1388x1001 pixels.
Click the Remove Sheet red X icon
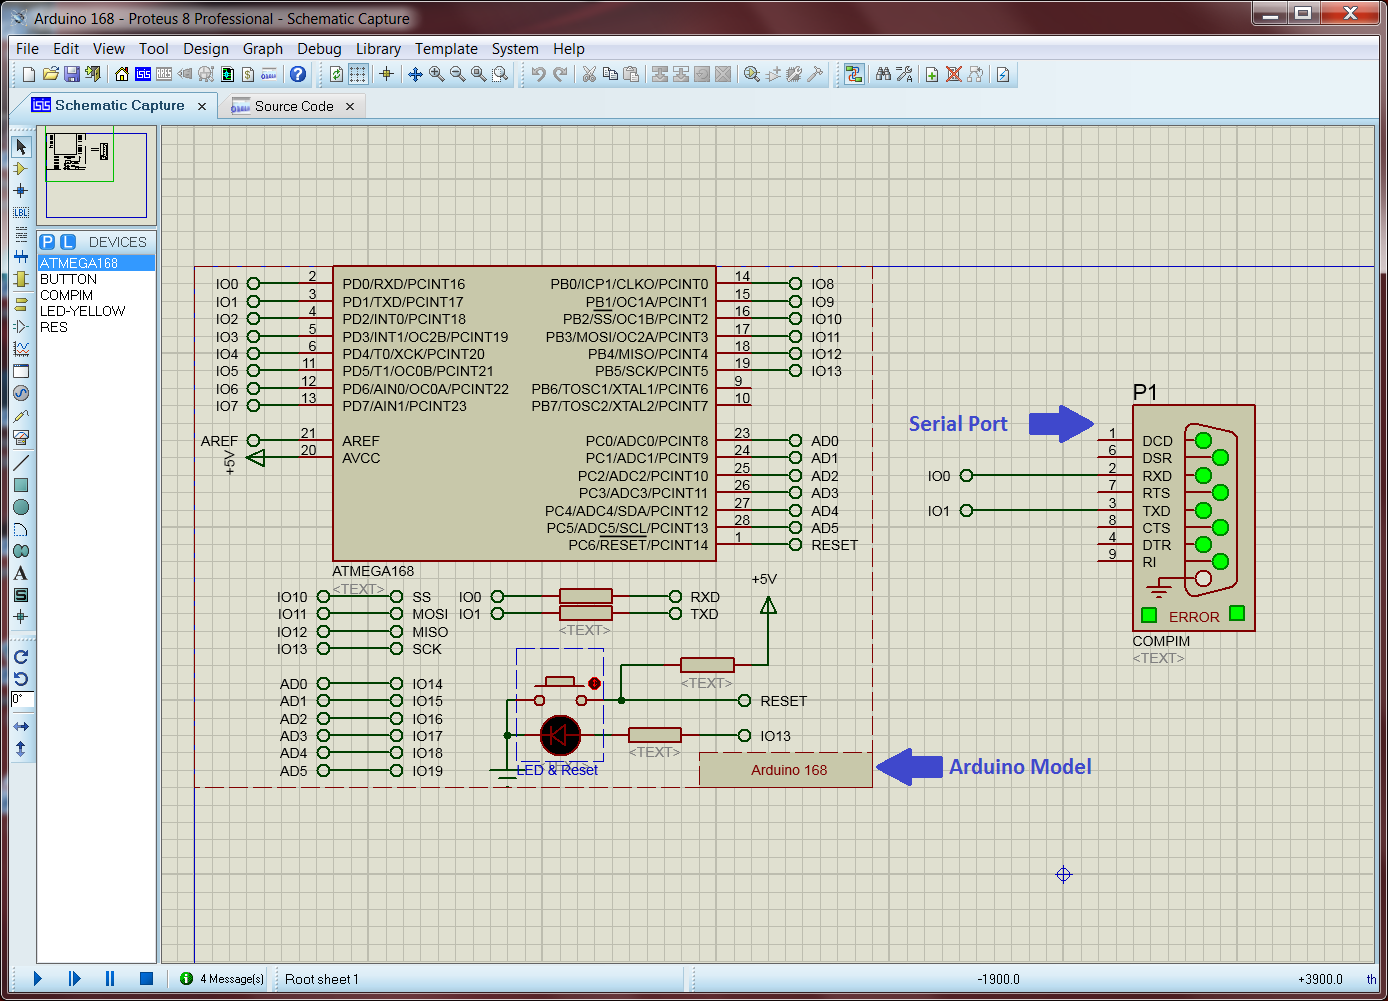point(954,74)
